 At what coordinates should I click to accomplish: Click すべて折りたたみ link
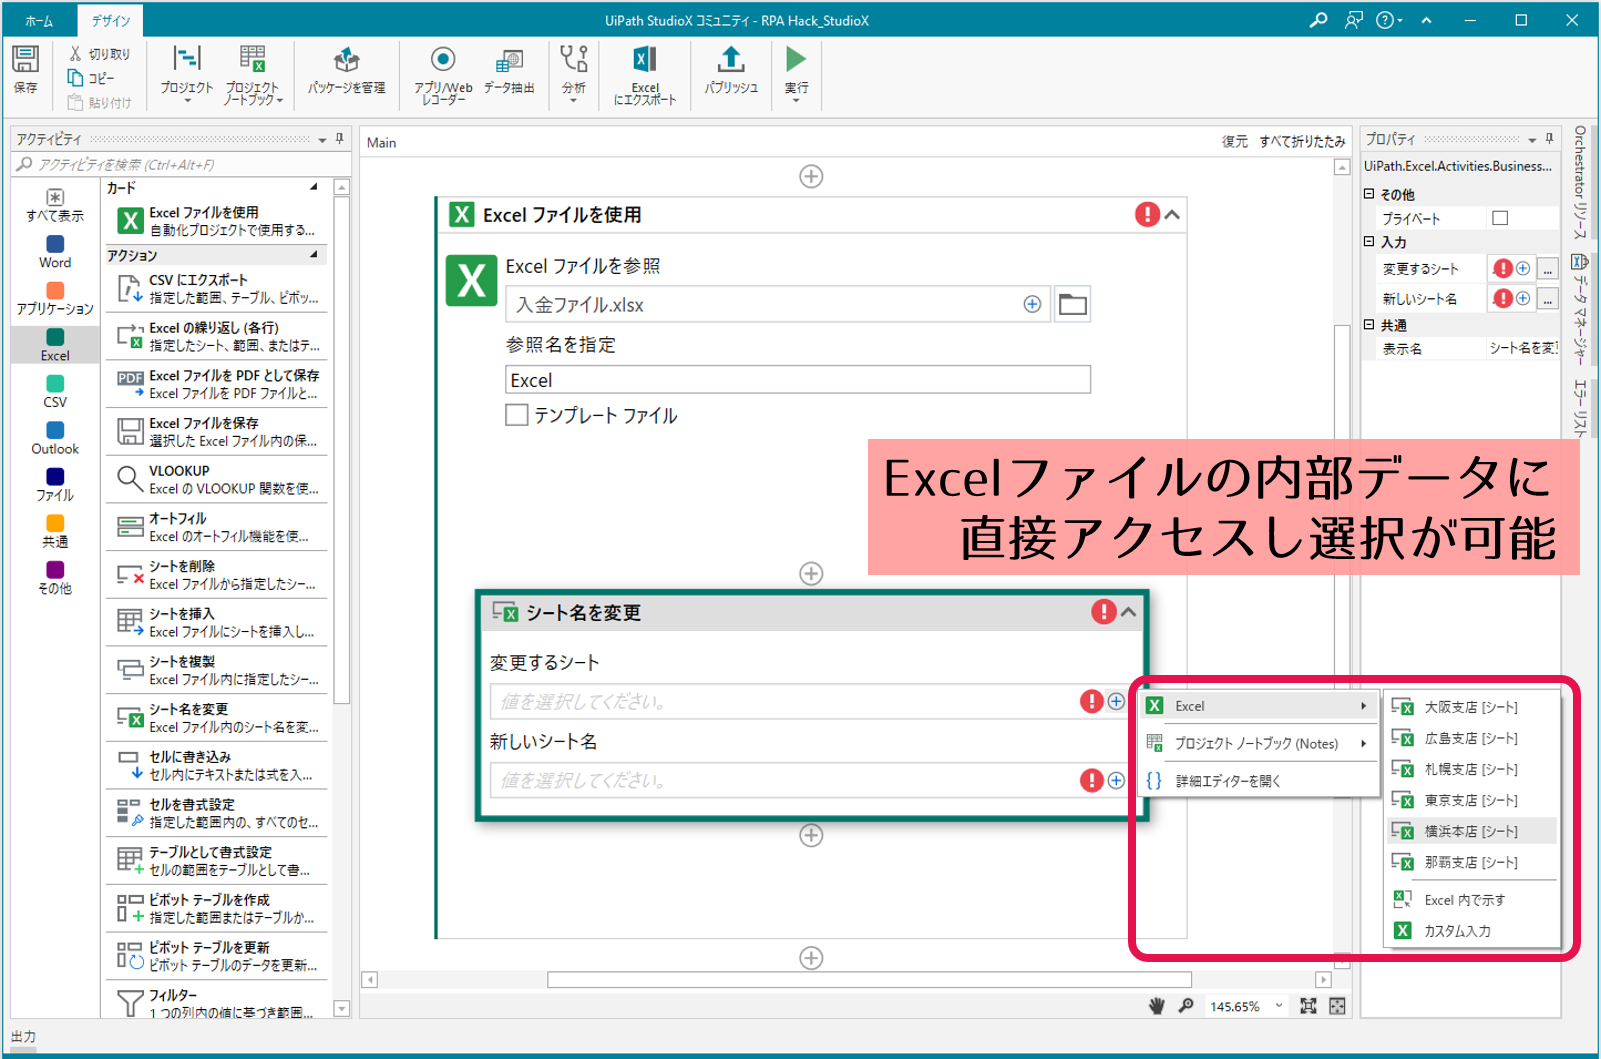point(1302,142)
